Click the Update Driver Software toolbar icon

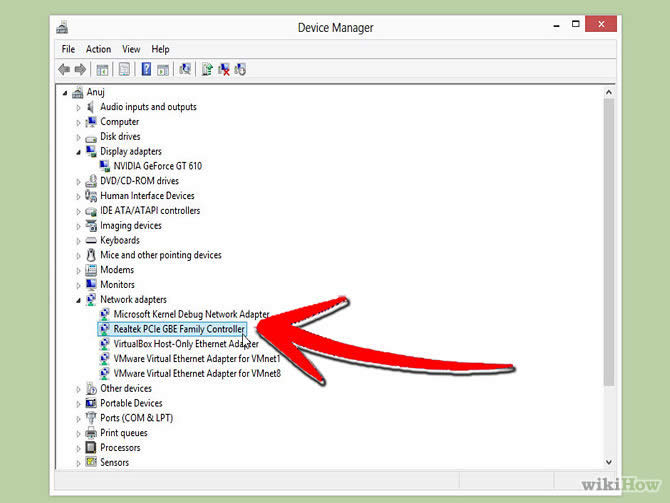click(207, 69)
